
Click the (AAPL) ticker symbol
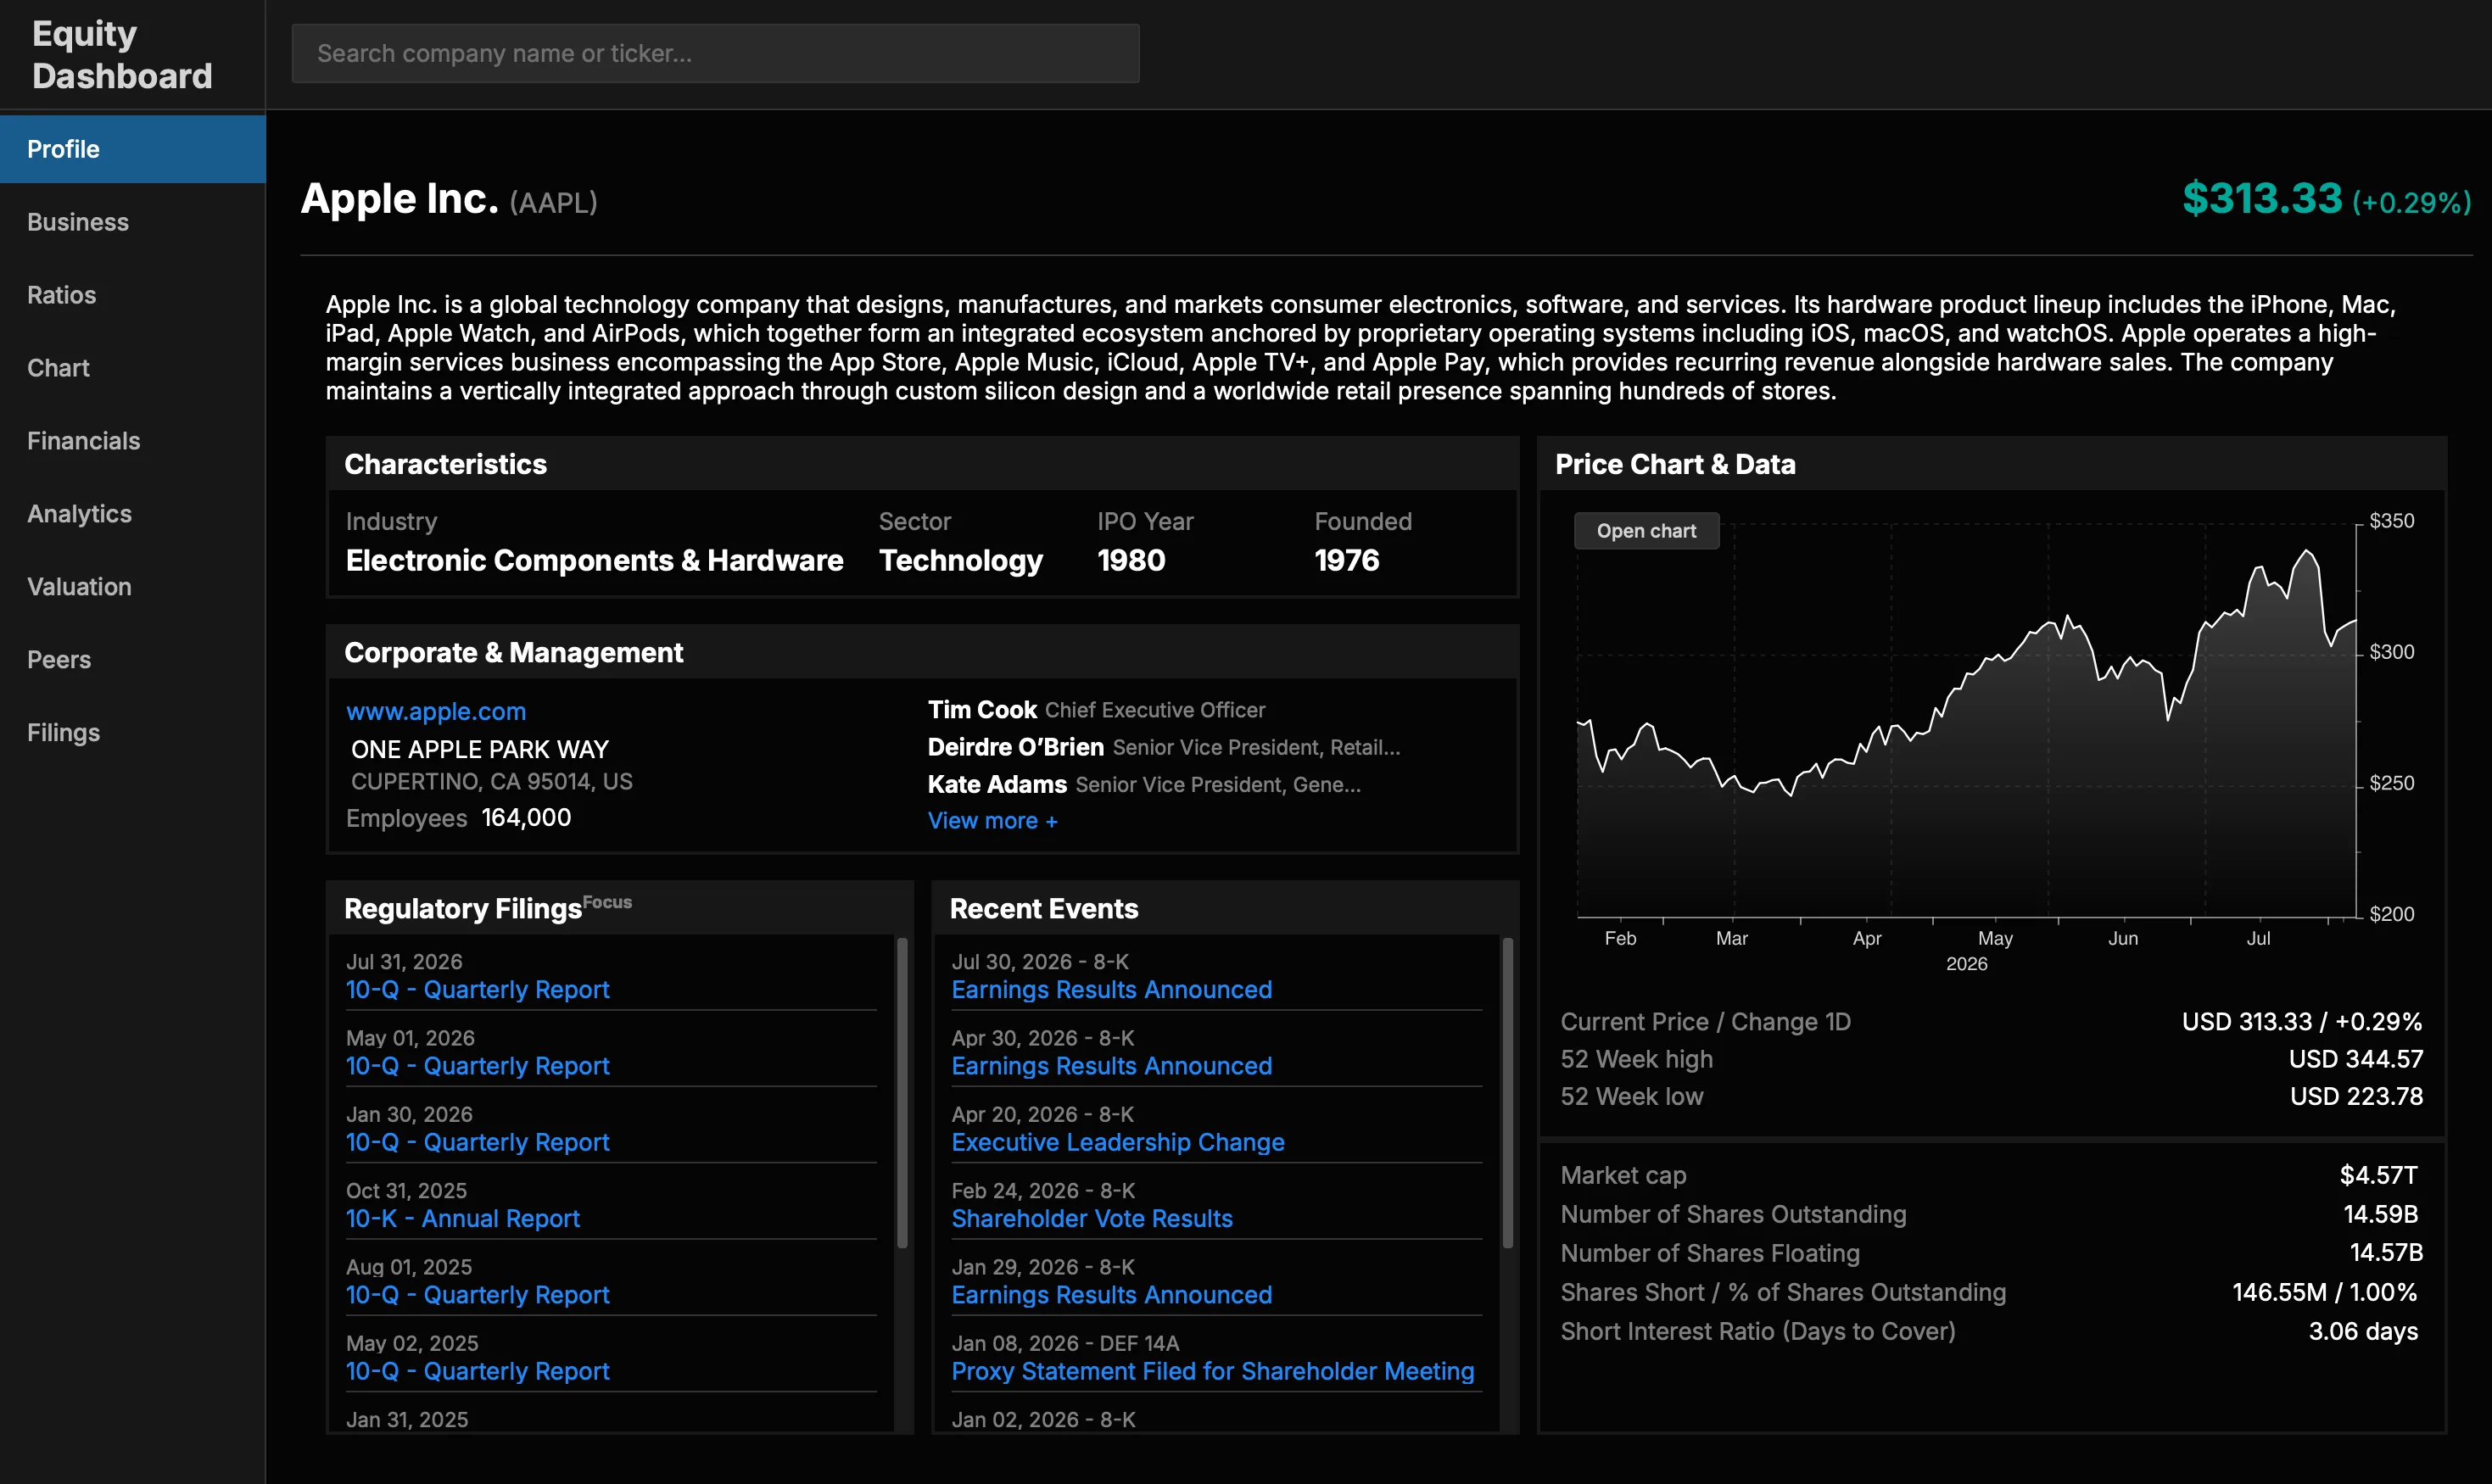tap(553, 203)
